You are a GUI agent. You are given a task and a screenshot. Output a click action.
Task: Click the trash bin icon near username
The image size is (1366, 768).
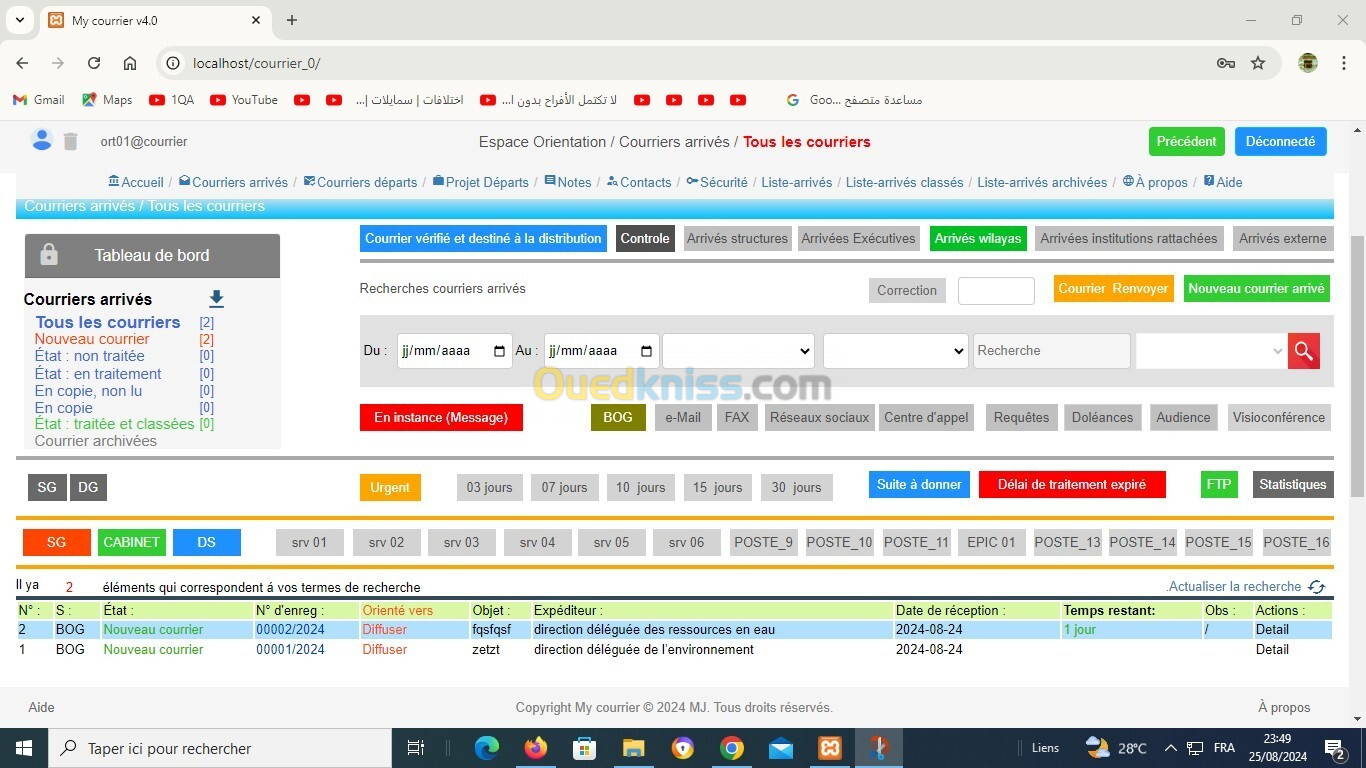tap(70, 141)
